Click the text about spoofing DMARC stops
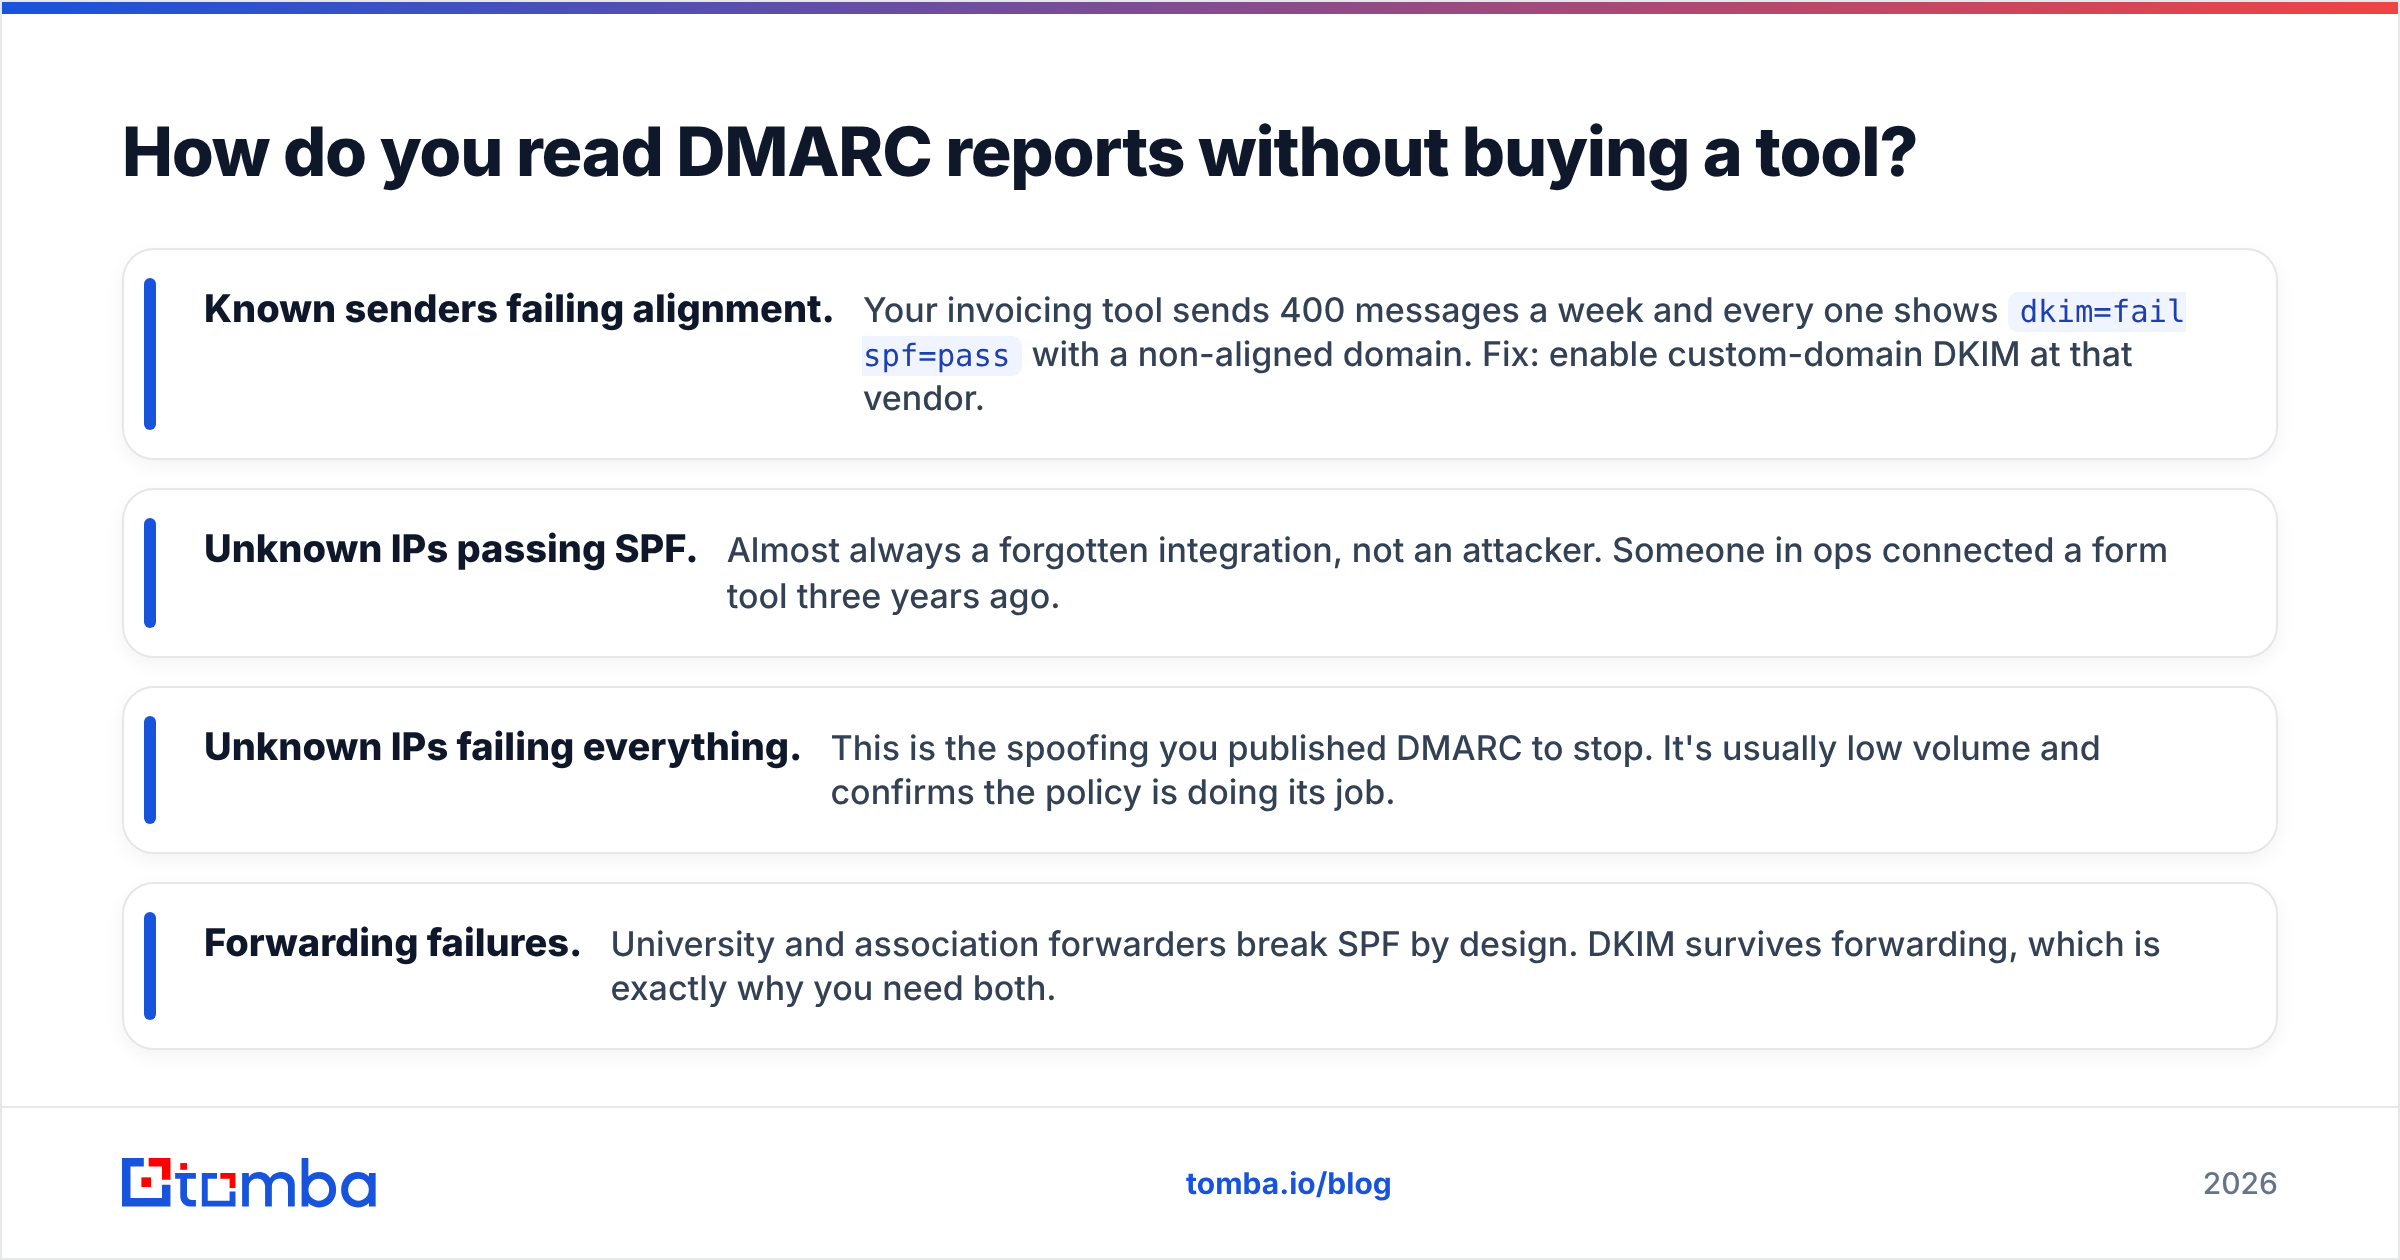The width and height of the screenshot is (2400, 1260). [x=1465, y=770]
